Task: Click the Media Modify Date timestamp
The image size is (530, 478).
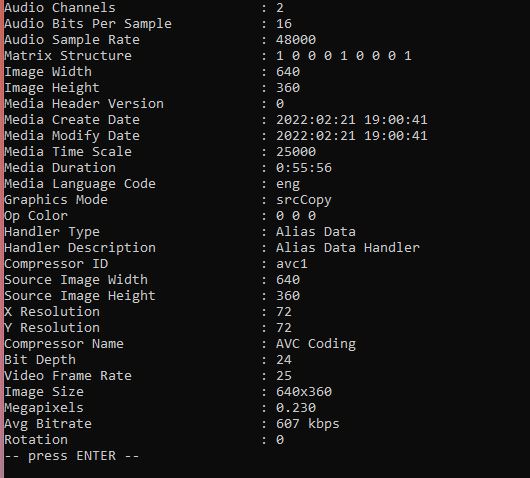Action: (x=352, y=136)
